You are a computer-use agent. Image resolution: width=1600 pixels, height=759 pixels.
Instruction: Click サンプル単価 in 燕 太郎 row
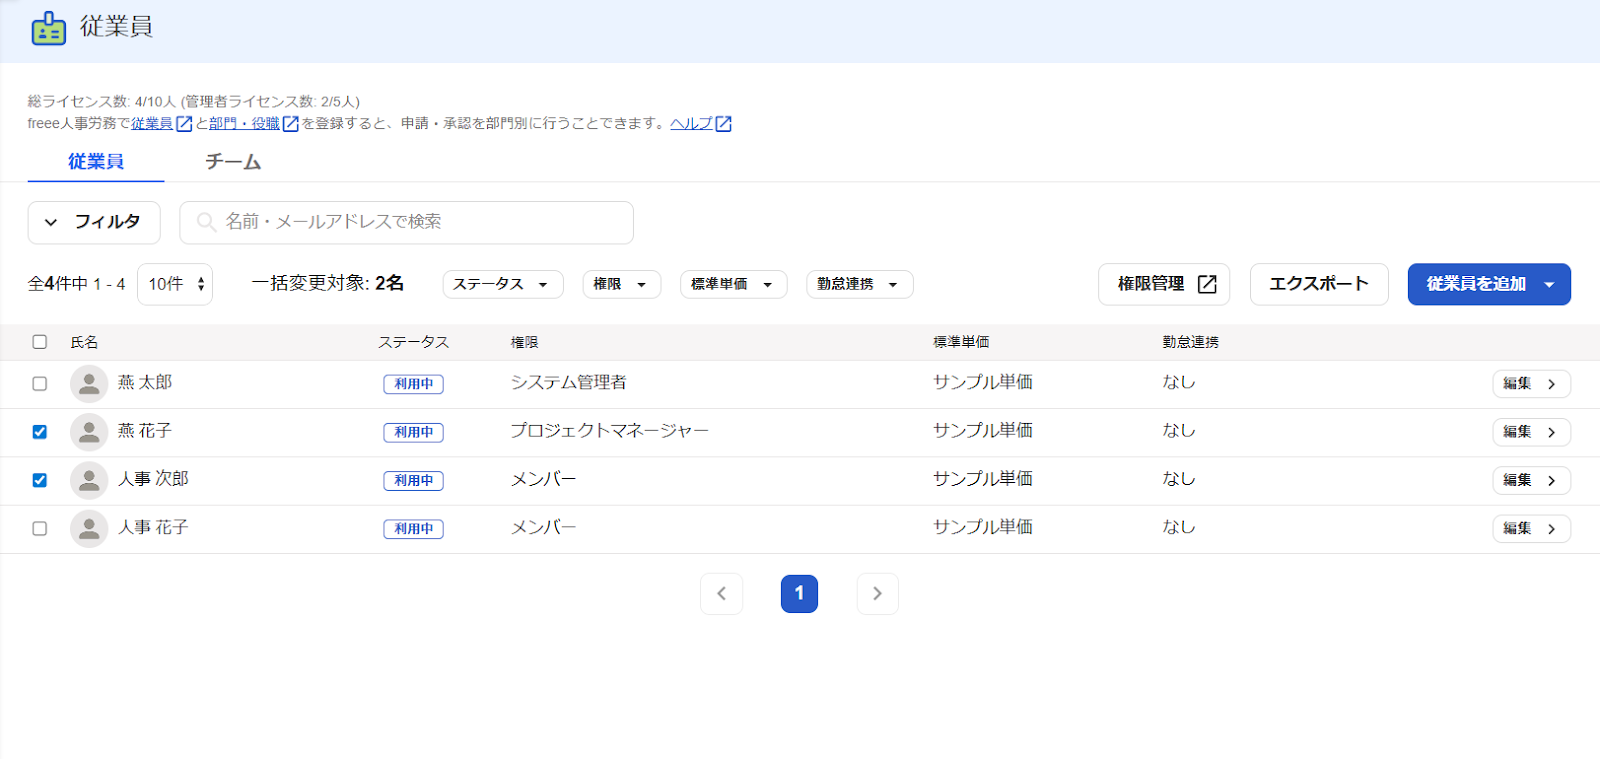[982, 383]
